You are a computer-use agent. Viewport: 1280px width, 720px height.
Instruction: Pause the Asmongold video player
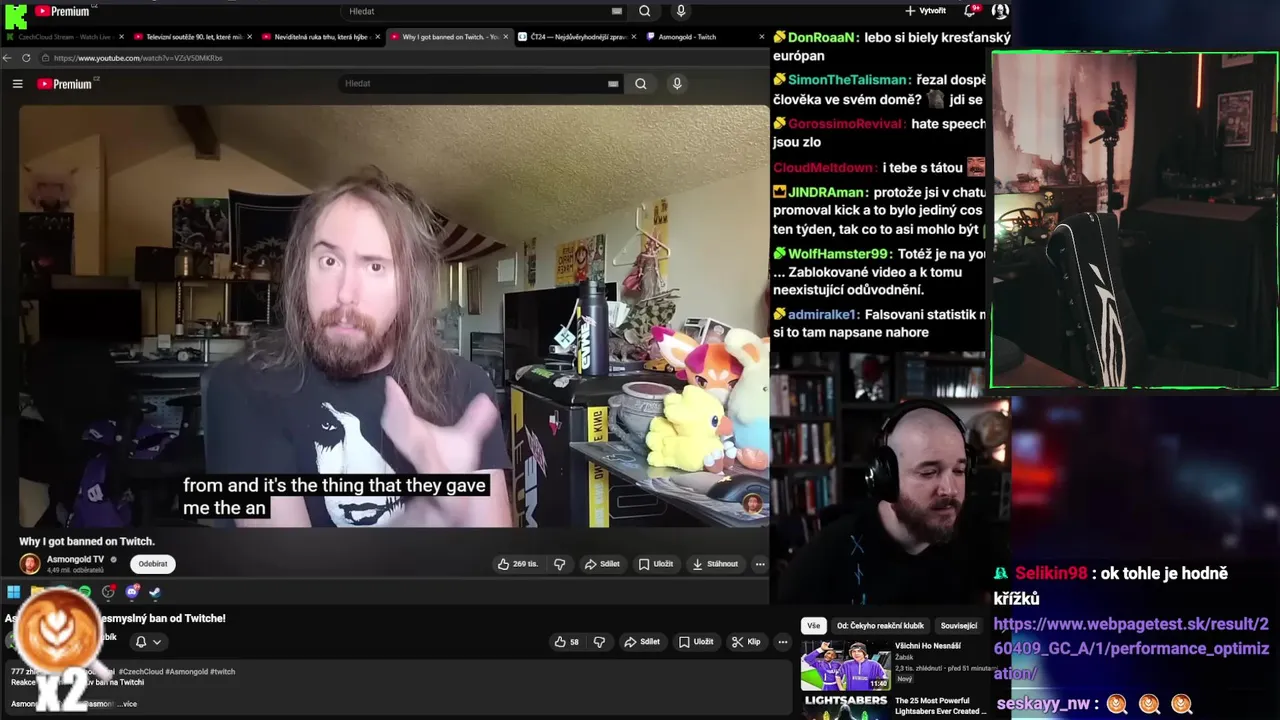[x=393, y=315]
